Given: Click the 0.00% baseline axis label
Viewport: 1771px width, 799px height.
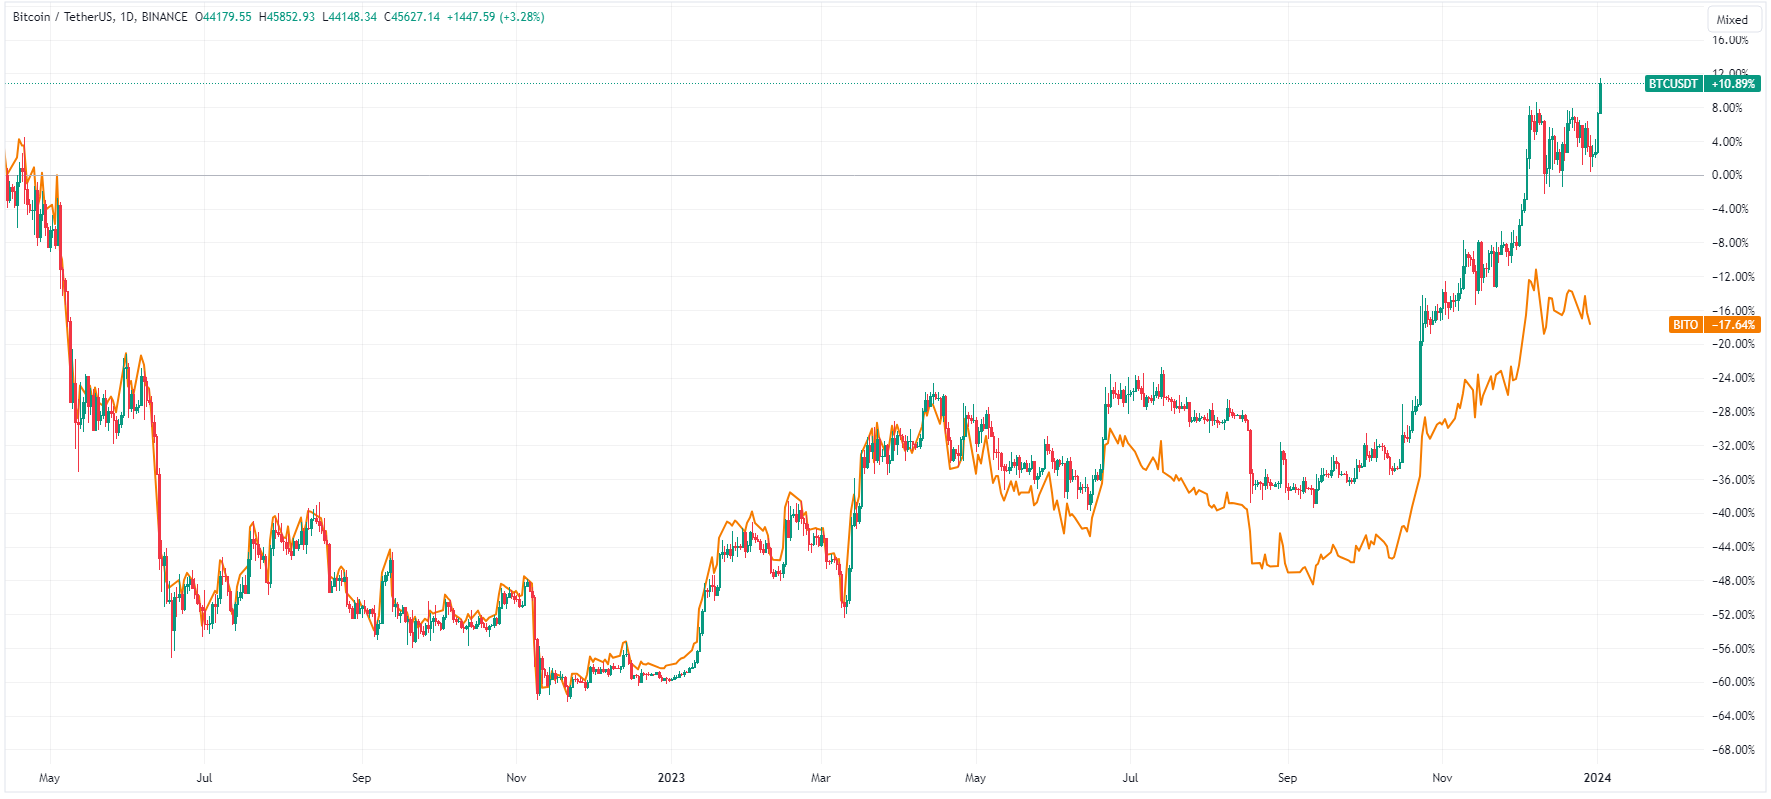Looking at the screenshot, I should 1727,175.
